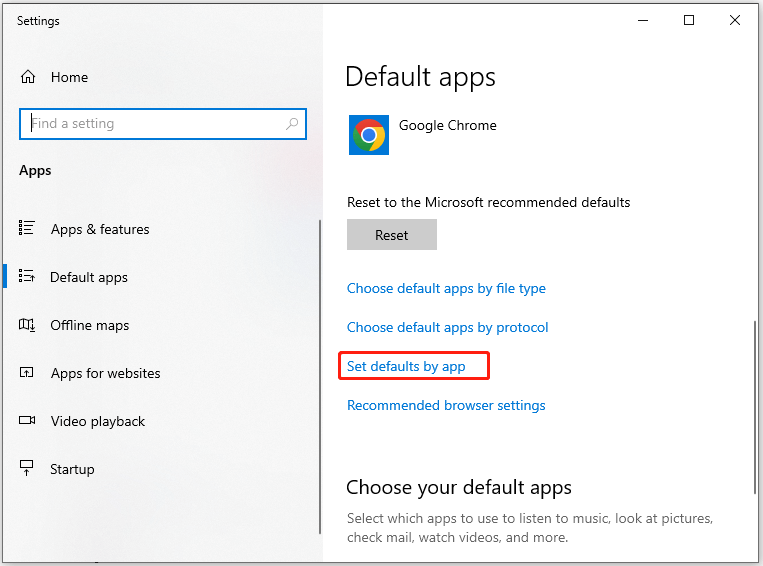Open Choose default apps by protocol
Viewport: 763px width, 566px height.
click(x=448, y=327)
